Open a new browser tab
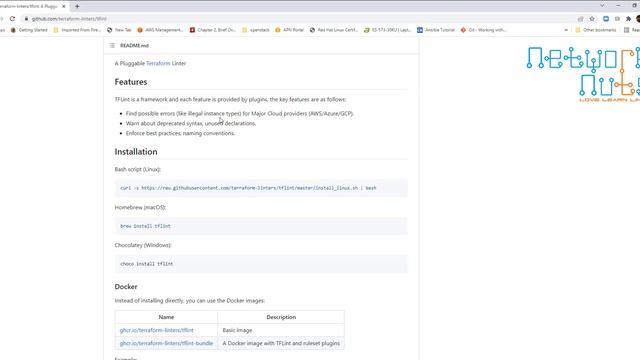The height and width of the screenshot is (360, 640). [77, 6]
